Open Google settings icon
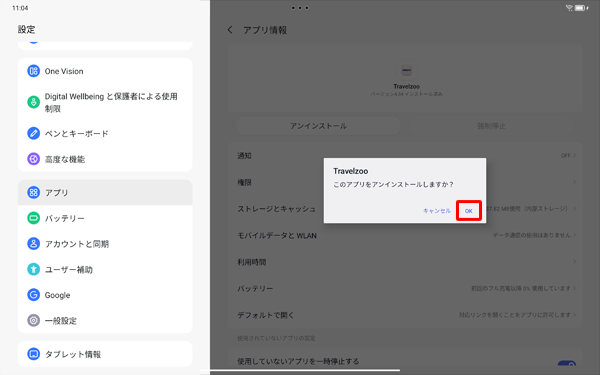The image size is (600, 375). point(33,295)
